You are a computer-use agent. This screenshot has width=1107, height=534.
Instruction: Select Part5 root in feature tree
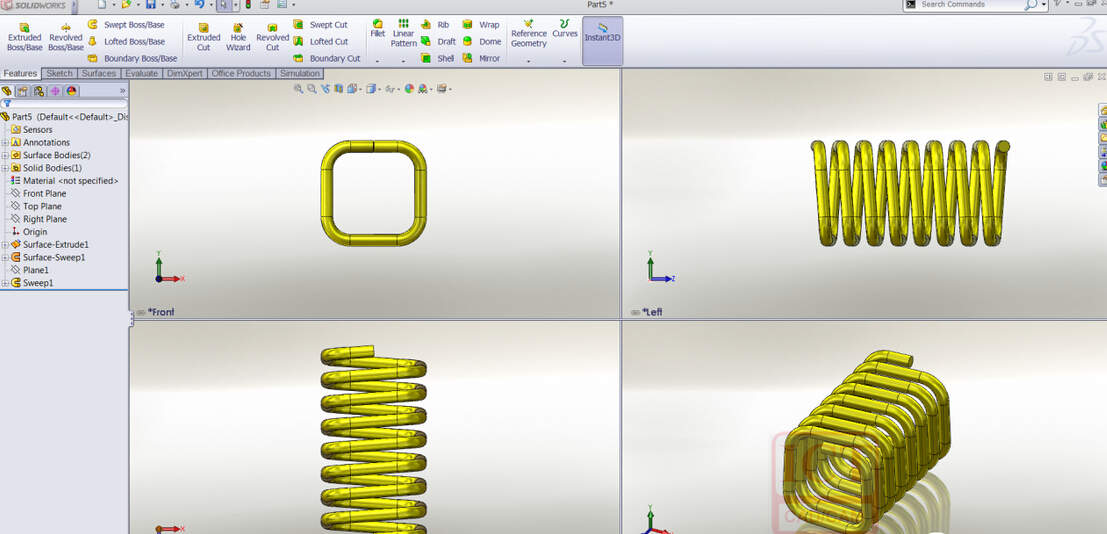[x=64, y=117]
